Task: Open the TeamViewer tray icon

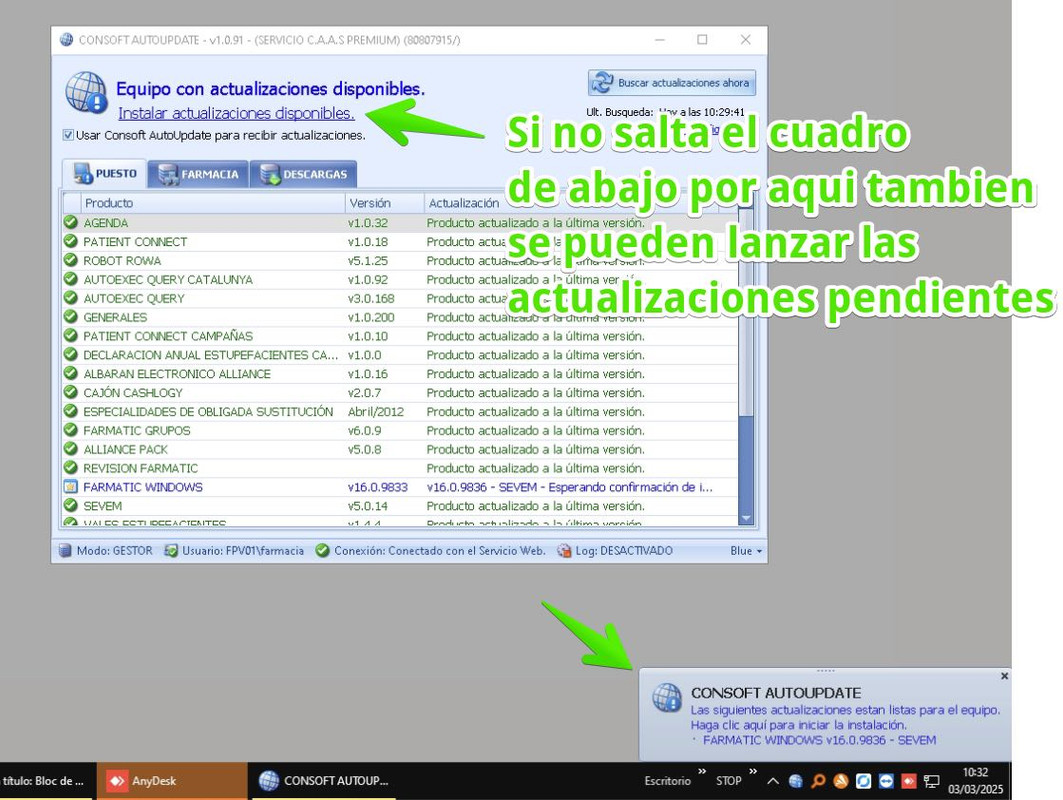Action: (886, 781)
